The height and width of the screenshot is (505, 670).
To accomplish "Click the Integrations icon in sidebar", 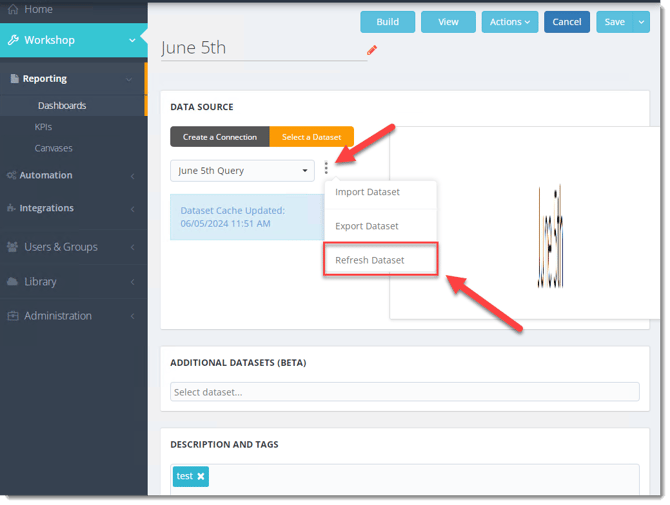I will (12, 208).
